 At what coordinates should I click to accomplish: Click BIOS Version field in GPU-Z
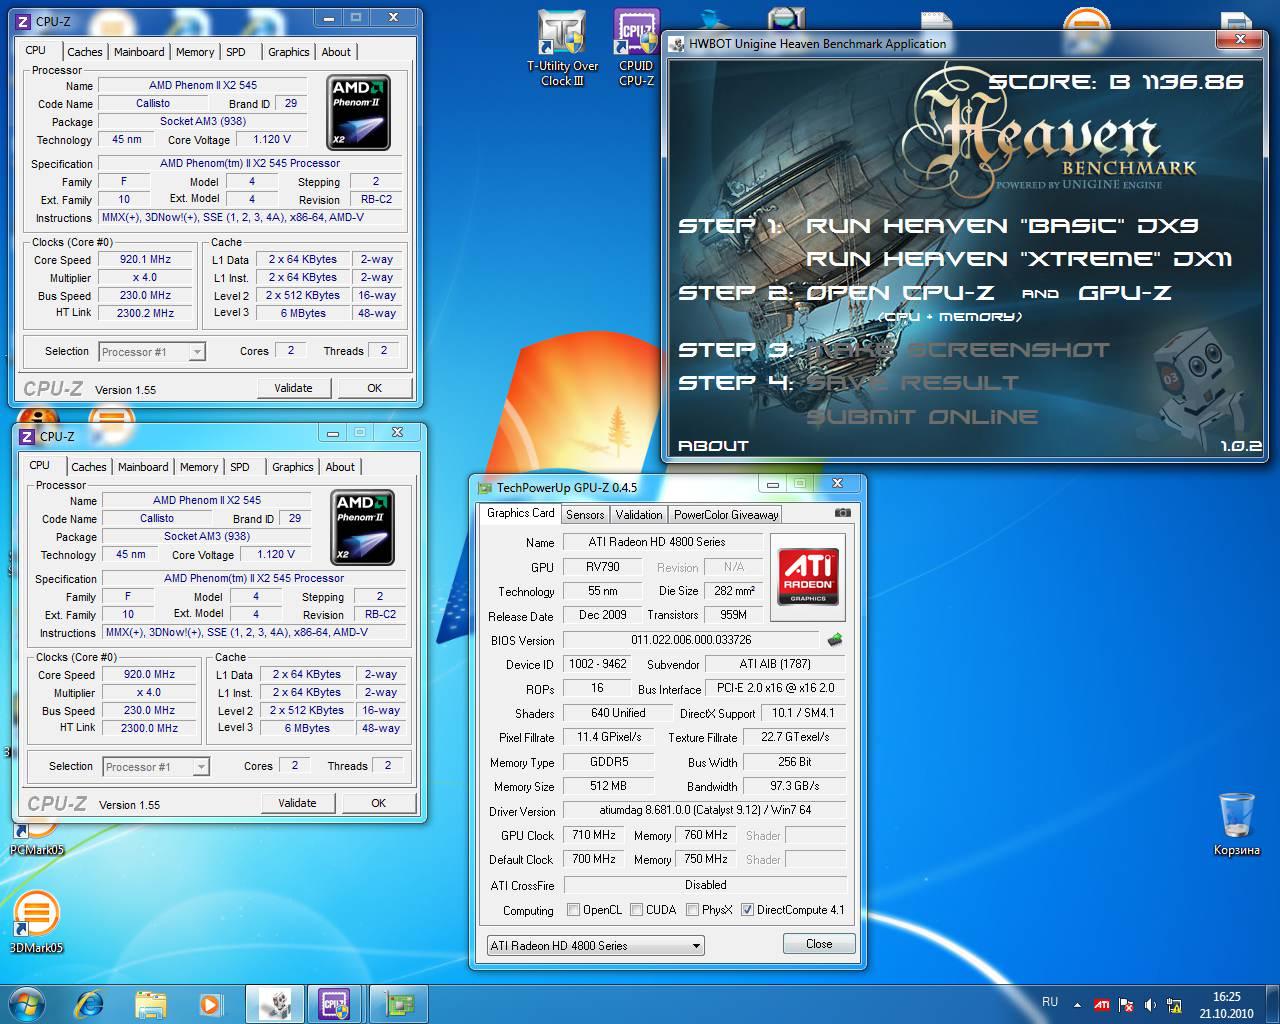pyautogui.click(x=691, y=640)
